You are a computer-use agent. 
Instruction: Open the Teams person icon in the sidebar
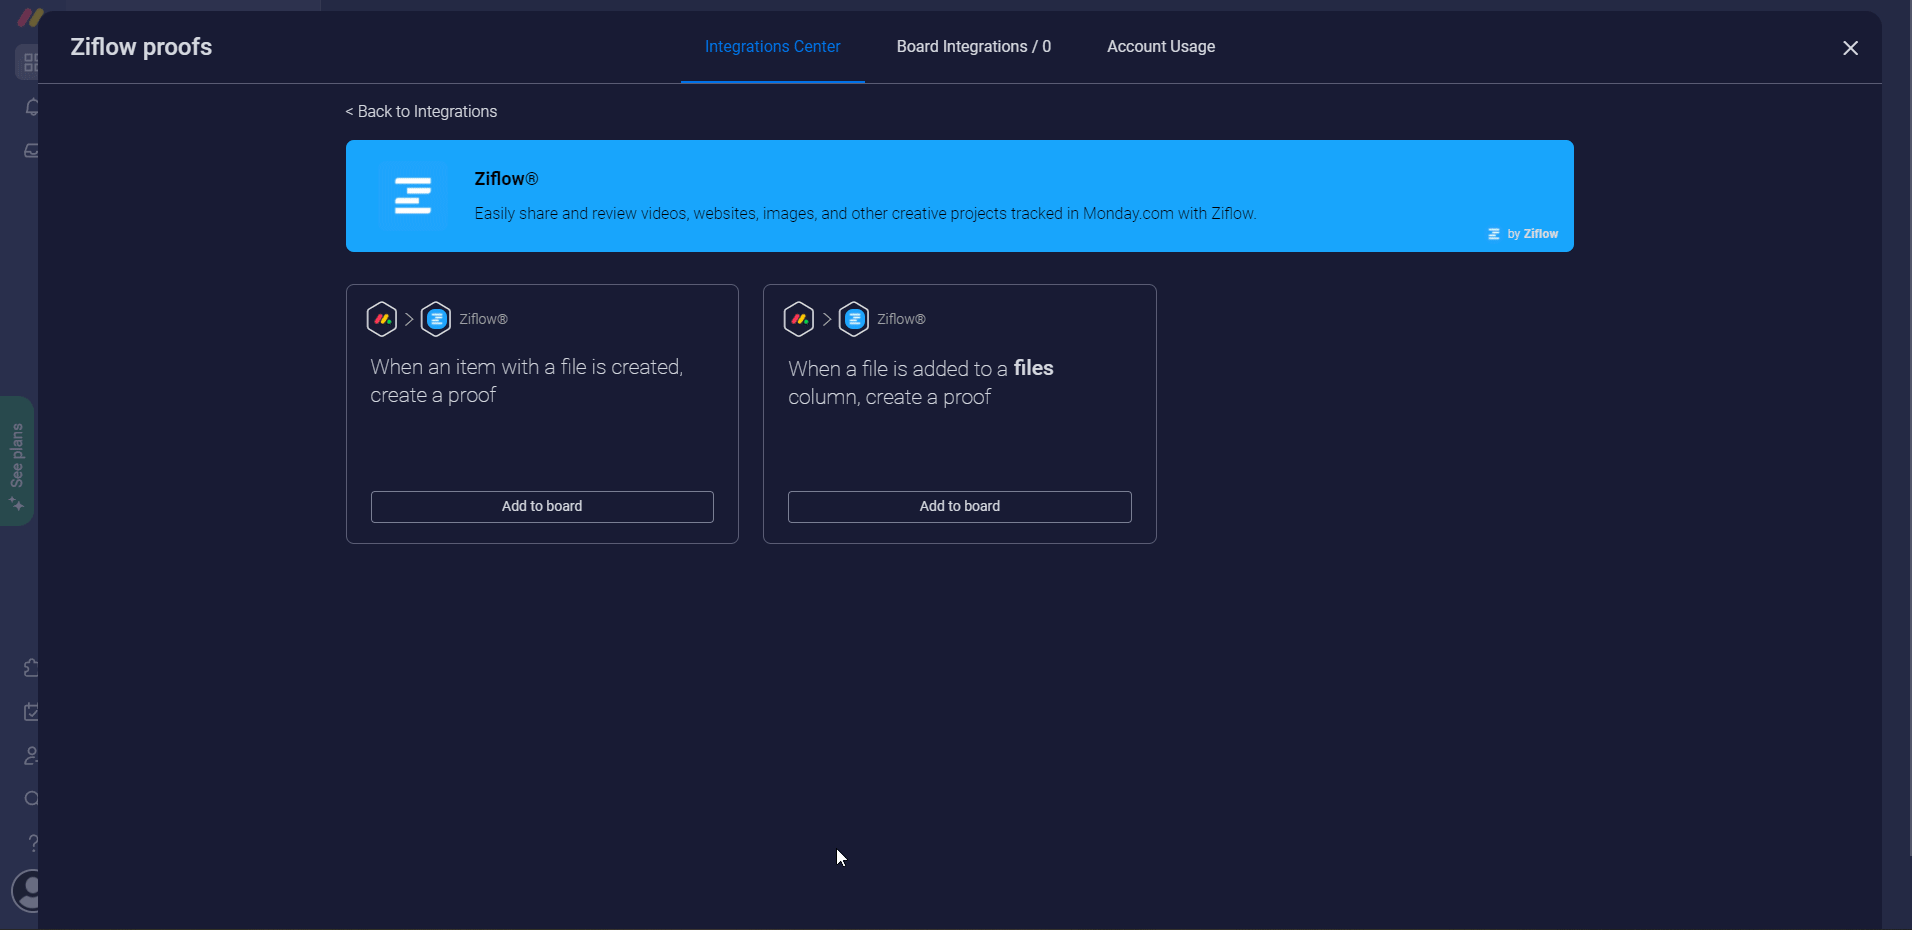pos(30,757)
